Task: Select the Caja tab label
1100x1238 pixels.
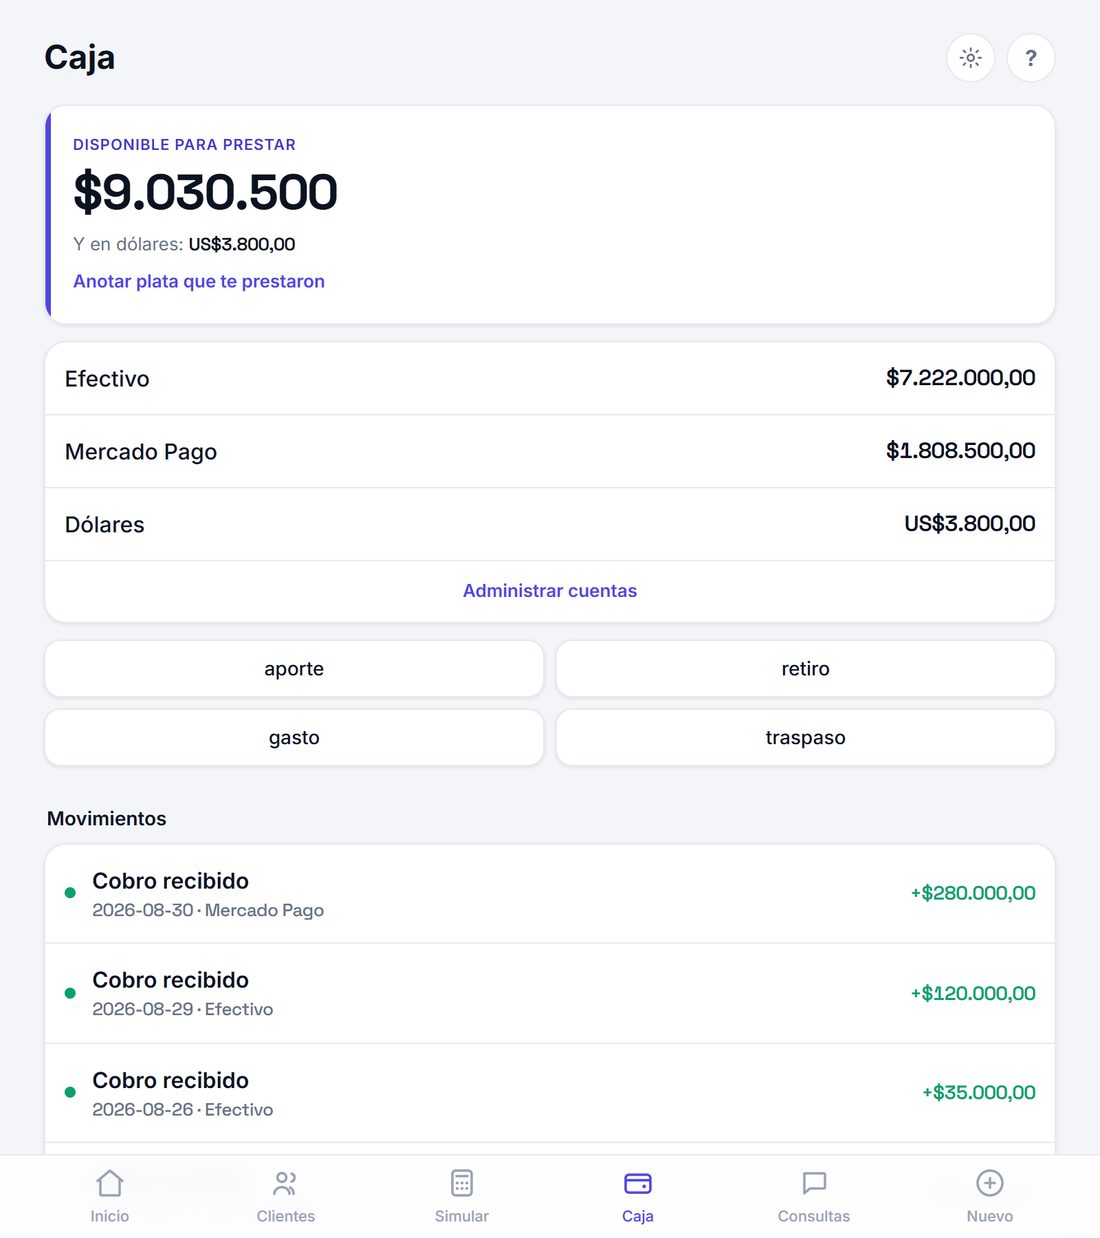Action: pyautogui.click(x=638, y=1216)
